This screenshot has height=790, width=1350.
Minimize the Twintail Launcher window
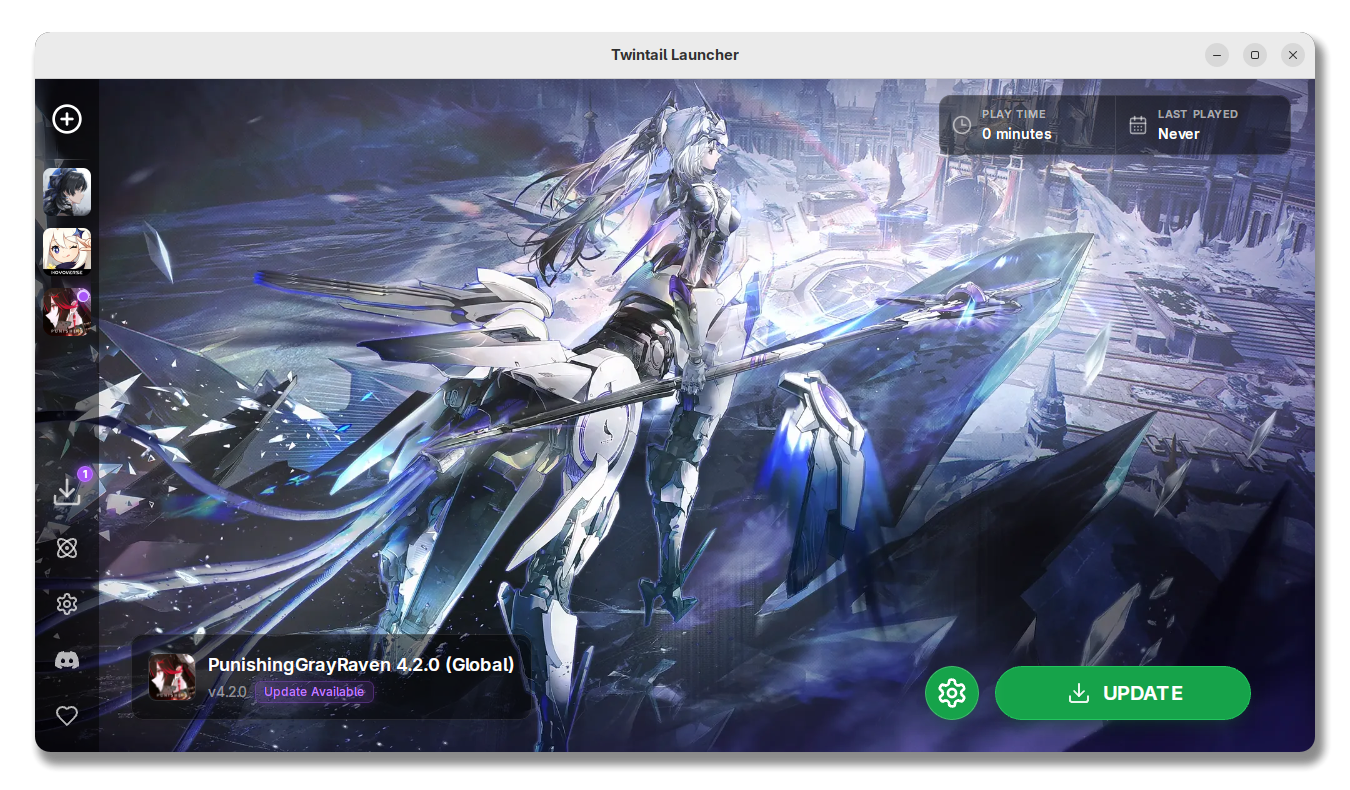point(1217,55)
